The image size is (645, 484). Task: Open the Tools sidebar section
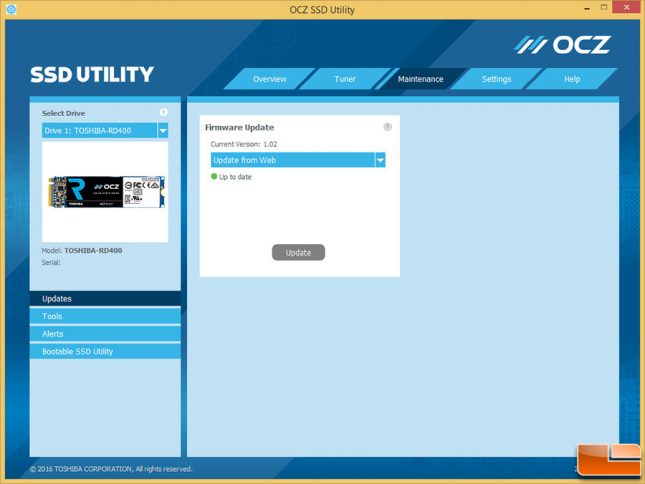coord(105,316)
